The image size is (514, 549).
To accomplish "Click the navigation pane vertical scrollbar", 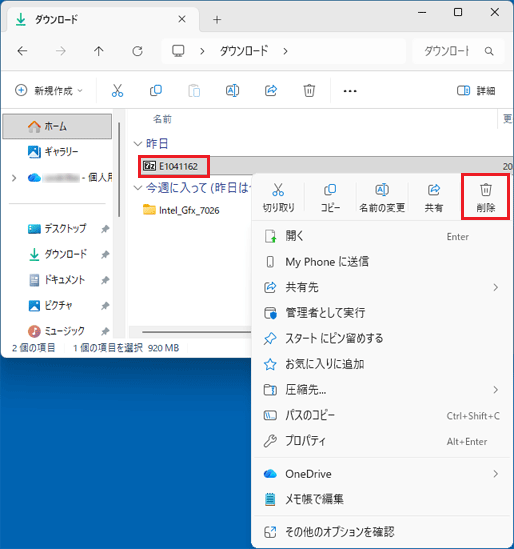I will coord(119,170).
